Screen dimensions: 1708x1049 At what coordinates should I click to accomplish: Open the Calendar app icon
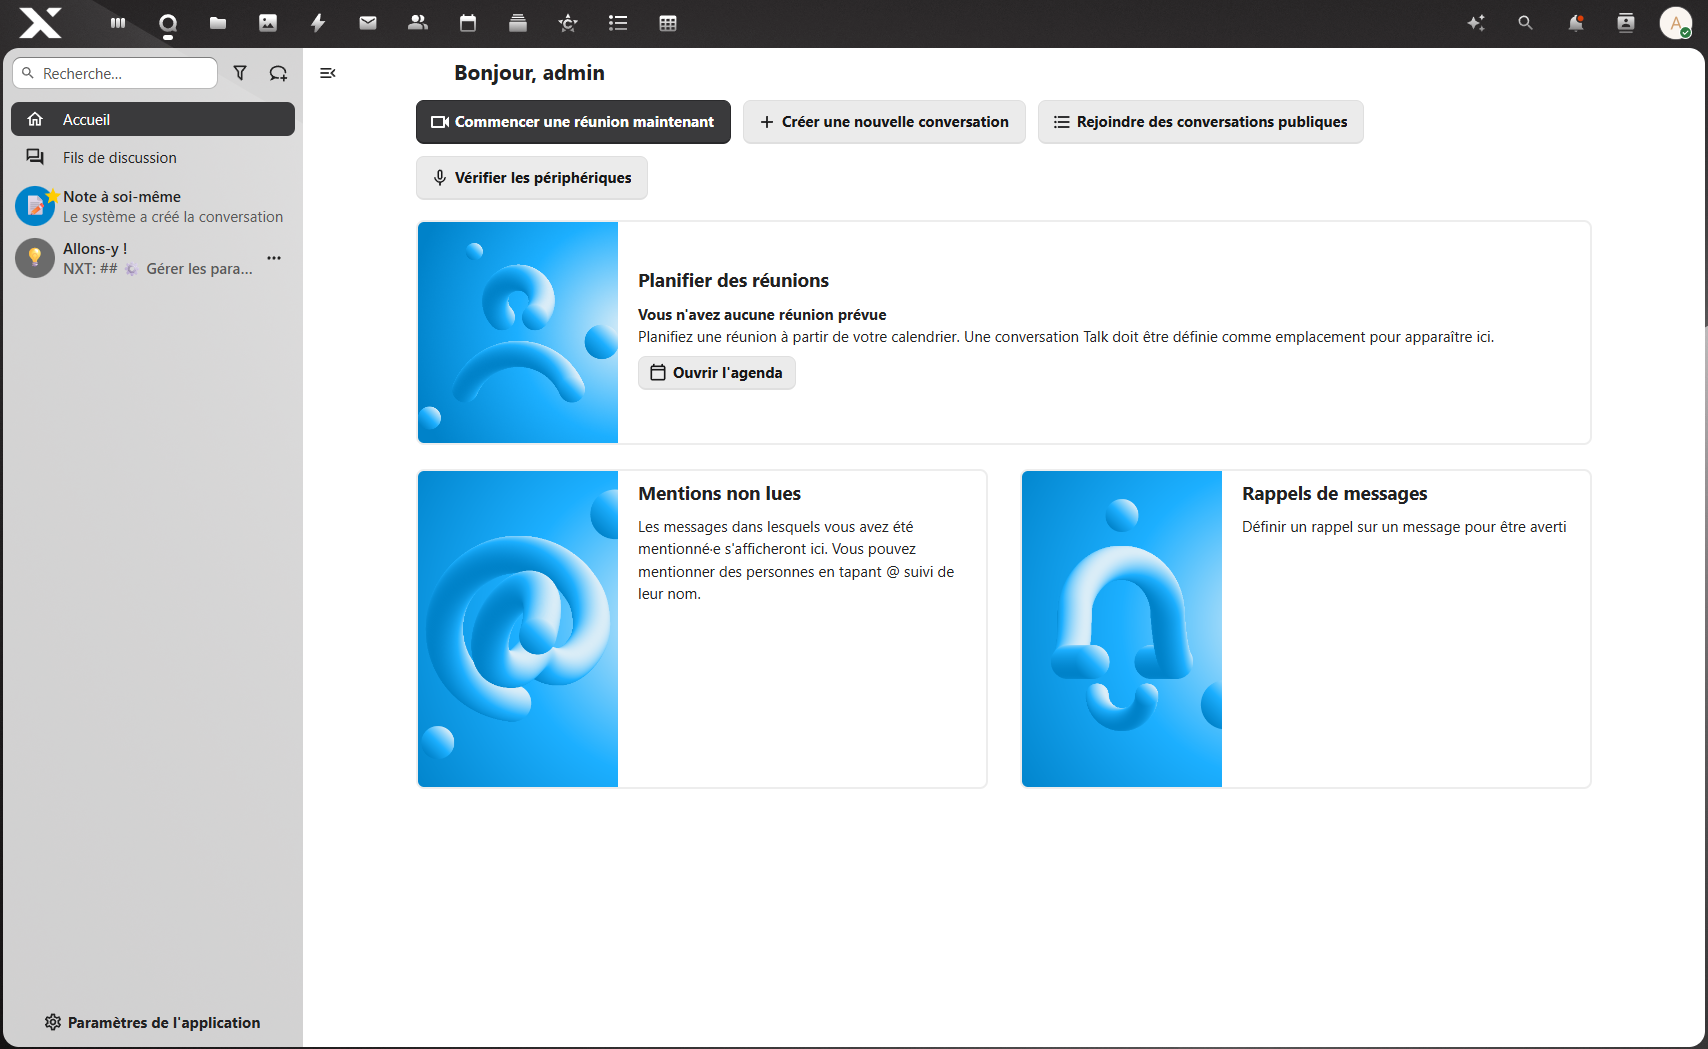click(468, 23)
